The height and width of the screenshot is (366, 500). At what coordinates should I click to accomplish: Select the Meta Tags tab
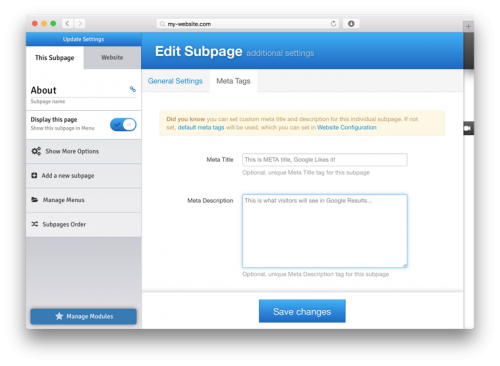pos(233,81)
